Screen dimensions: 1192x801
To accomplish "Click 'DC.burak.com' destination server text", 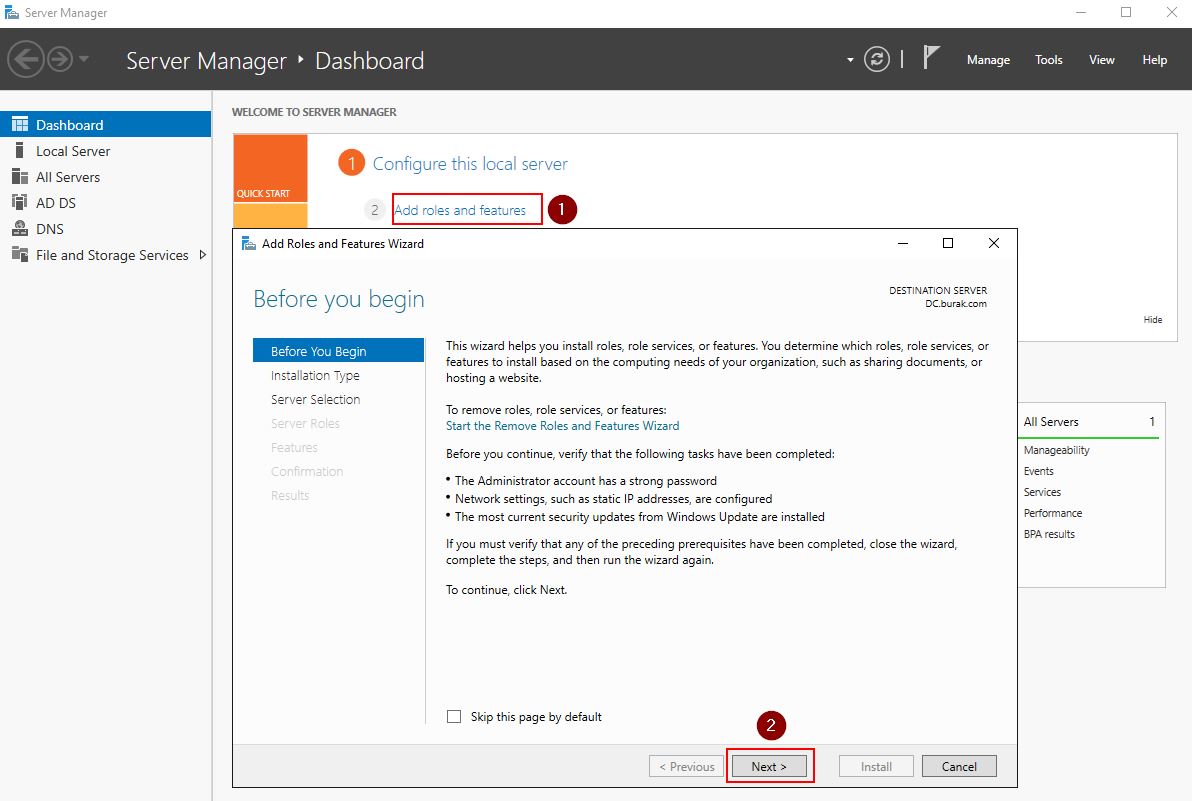I will [956, 304].
